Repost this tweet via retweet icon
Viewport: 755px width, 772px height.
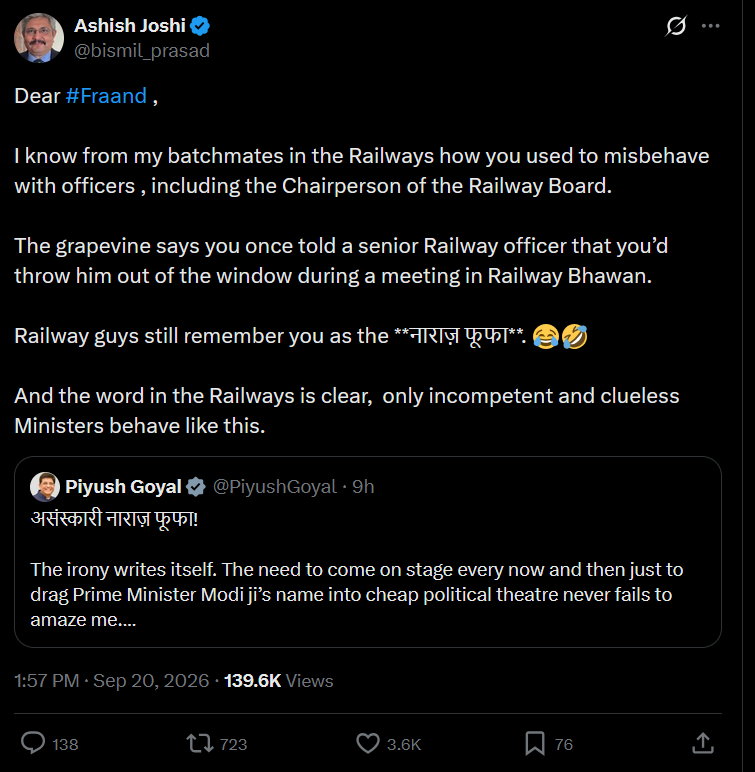click(199, 743)
